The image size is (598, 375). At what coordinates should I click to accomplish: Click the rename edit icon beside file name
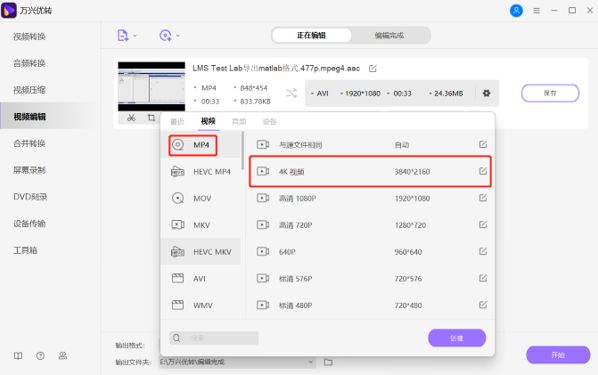point(373,69)
